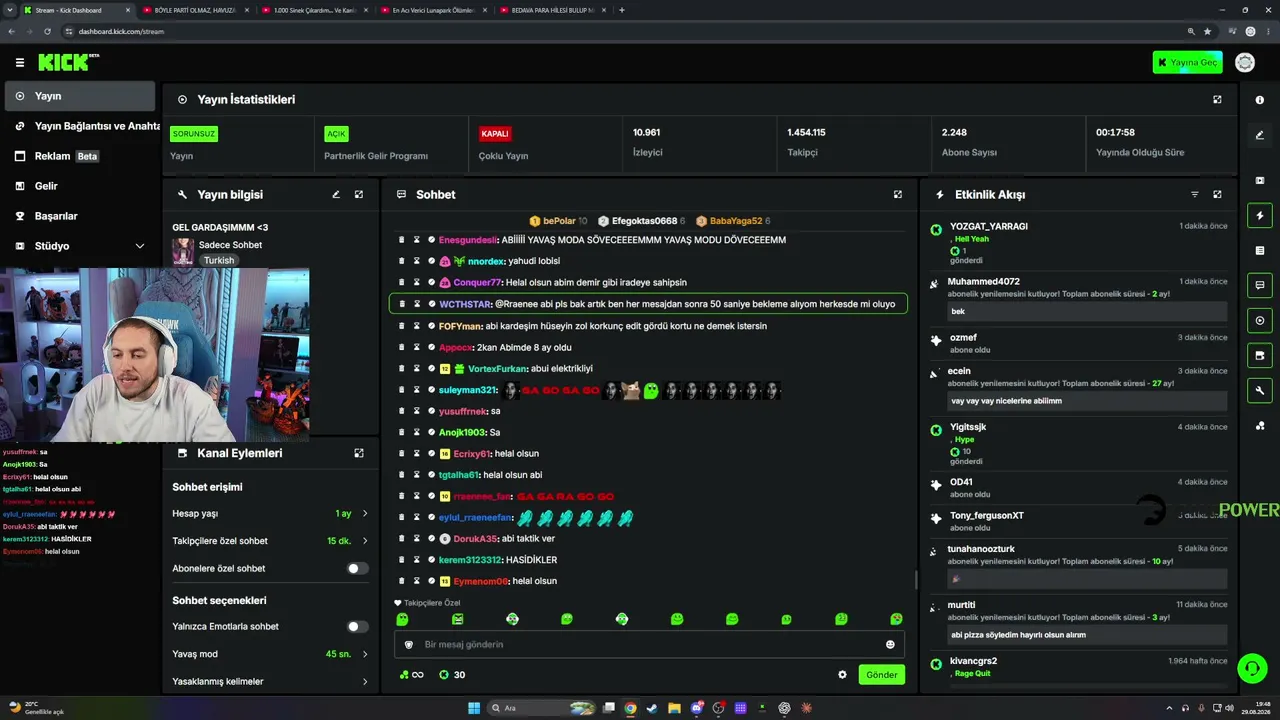Reload the page with browser refresh button

pyautogui.click(x=47, y=31)
